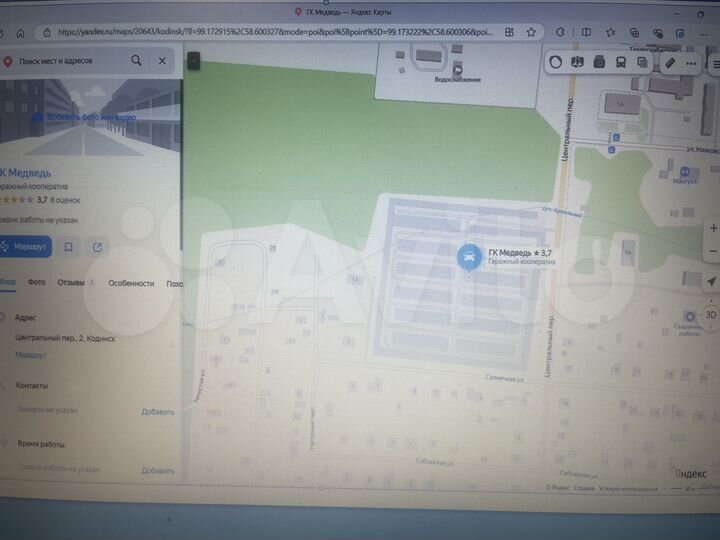Switch to the Фото tab
Screen dimensions: 720x540
[36, 283]
